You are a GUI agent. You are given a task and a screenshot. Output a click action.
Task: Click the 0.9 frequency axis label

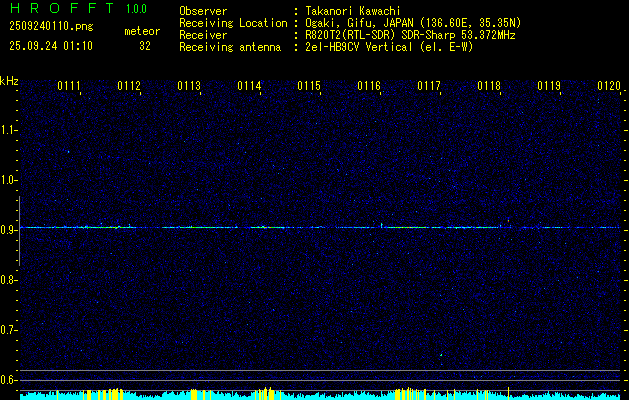[x=8, y=230]
